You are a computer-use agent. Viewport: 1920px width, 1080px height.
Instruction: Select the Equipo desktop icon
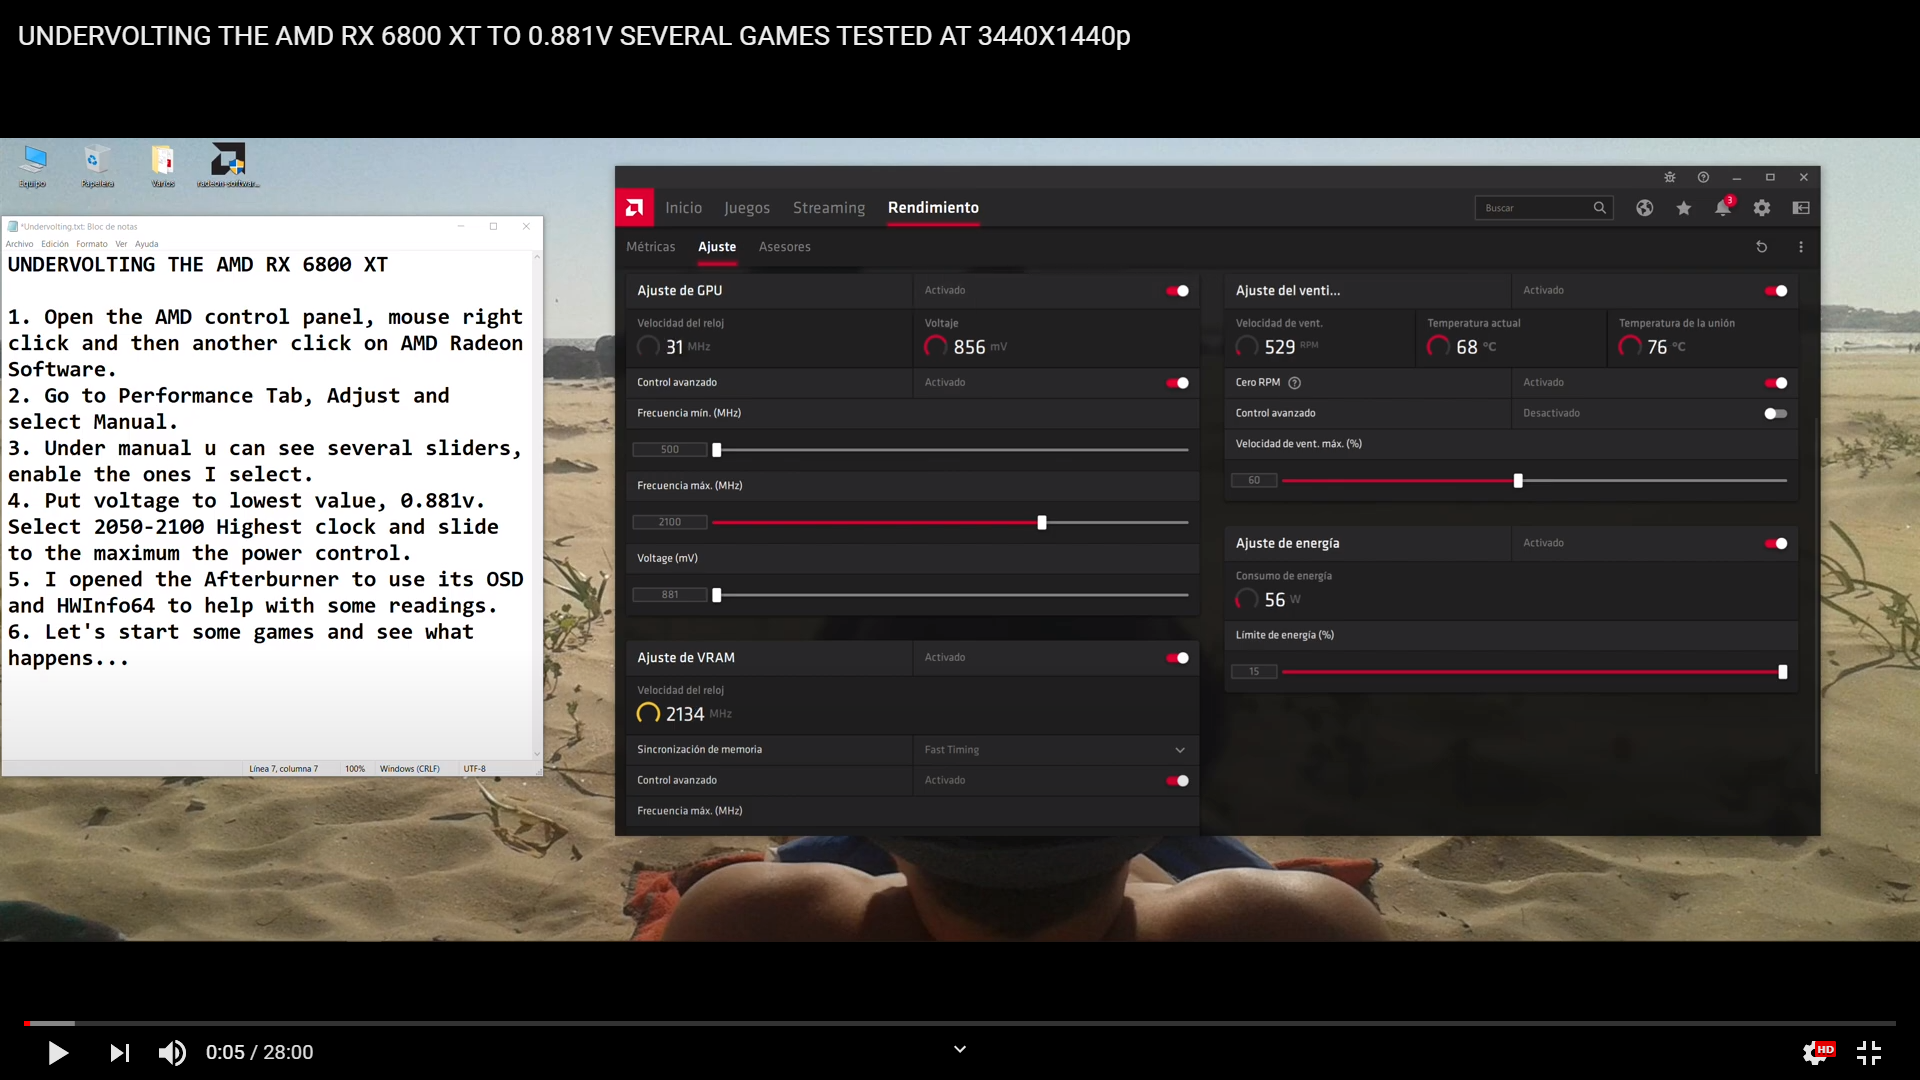[32, 166]
